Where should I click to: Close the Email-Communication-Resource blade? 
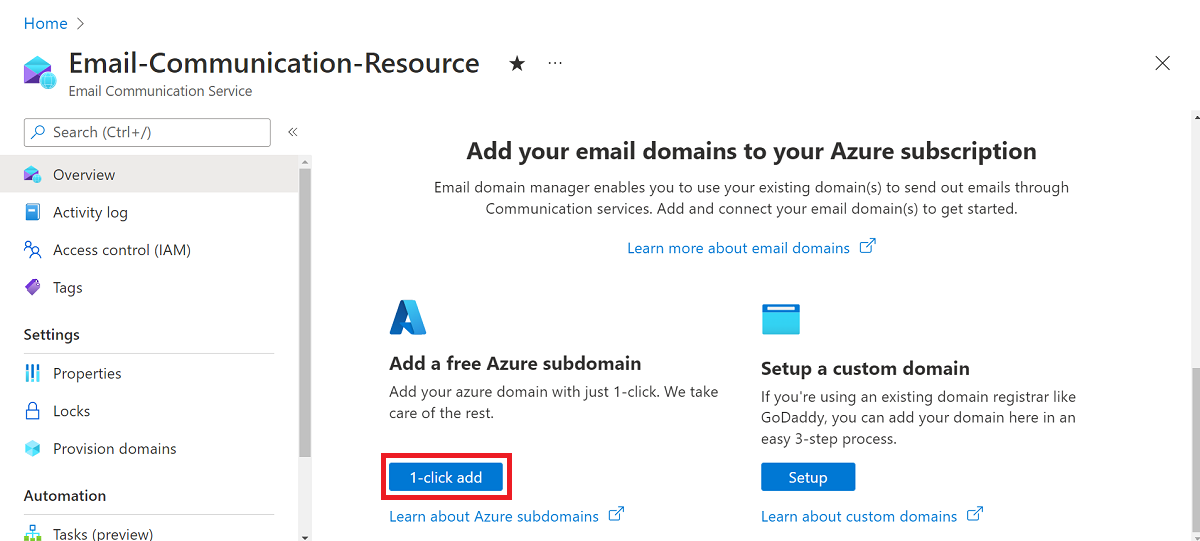pos(1162,63)
